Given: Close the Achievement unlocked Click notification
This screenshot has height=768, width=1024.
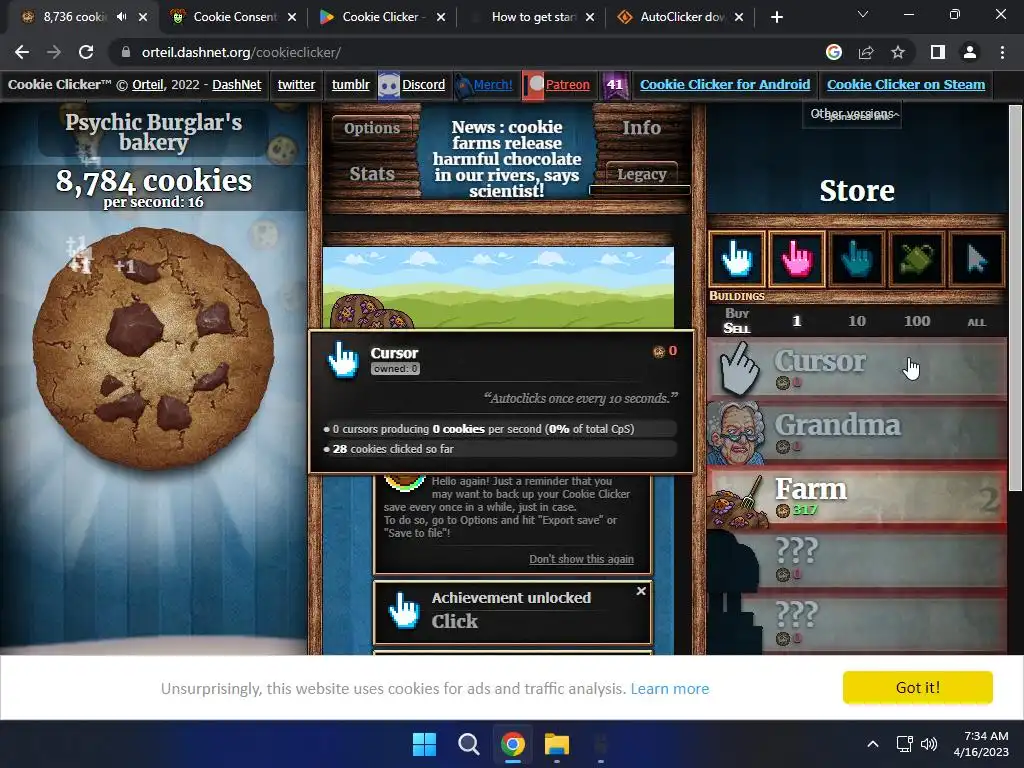Looking at the screenshot, I should point(641,590).
